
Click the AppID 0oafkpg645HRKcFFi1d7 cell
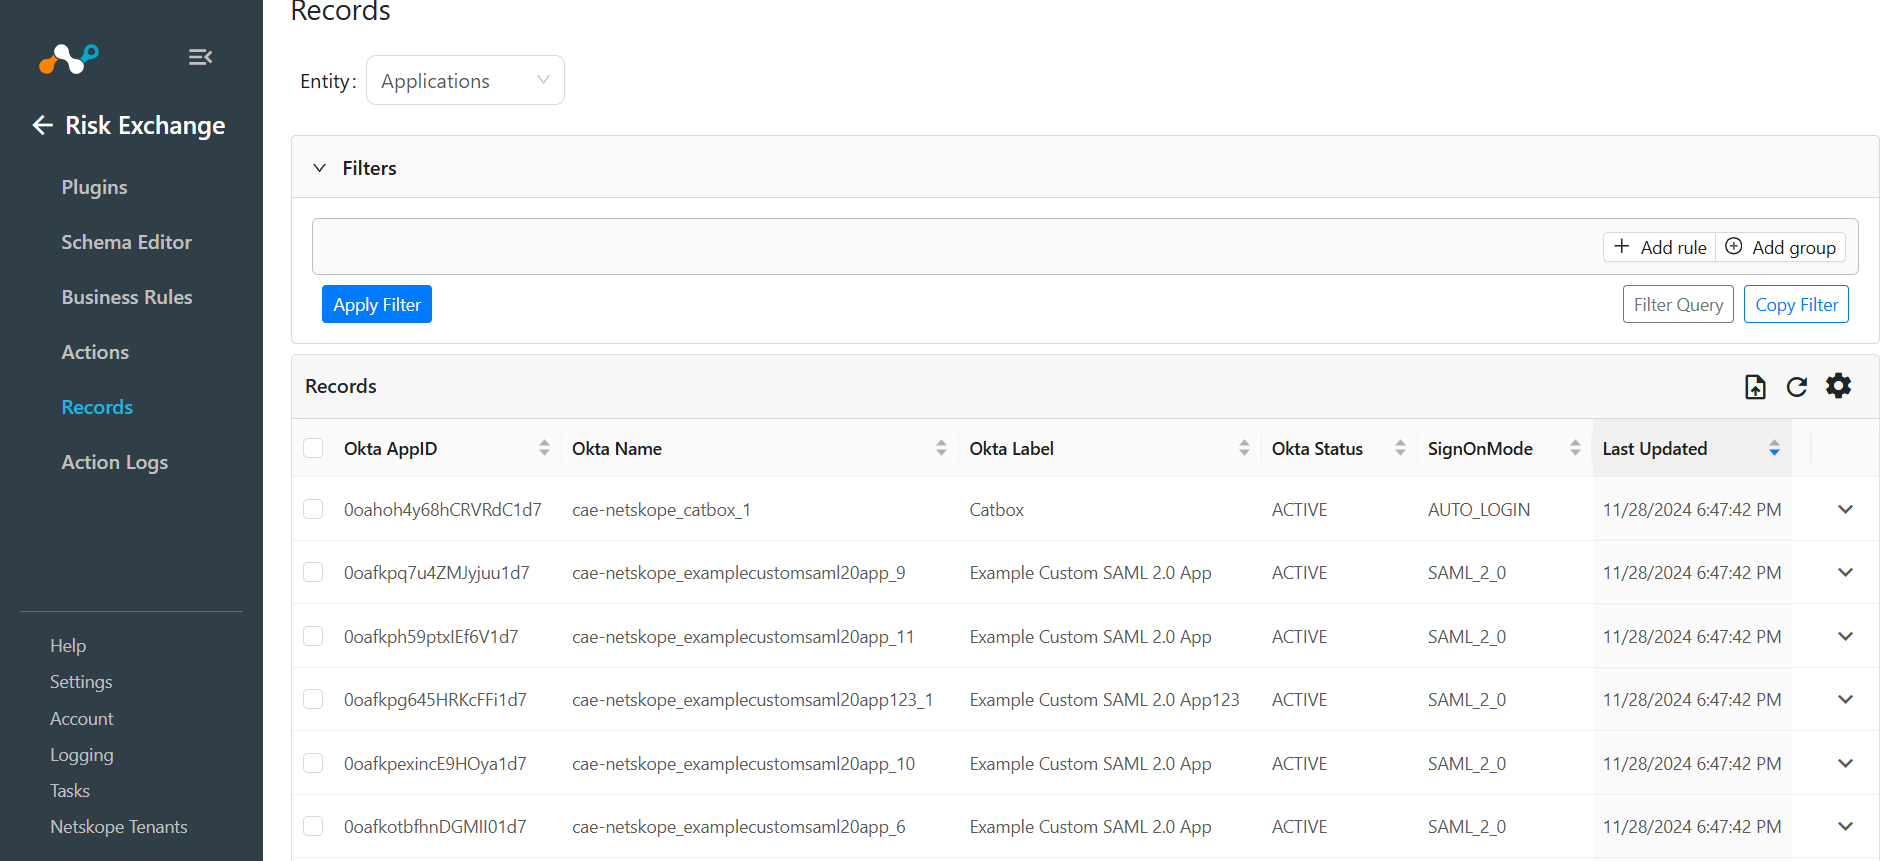435,699
